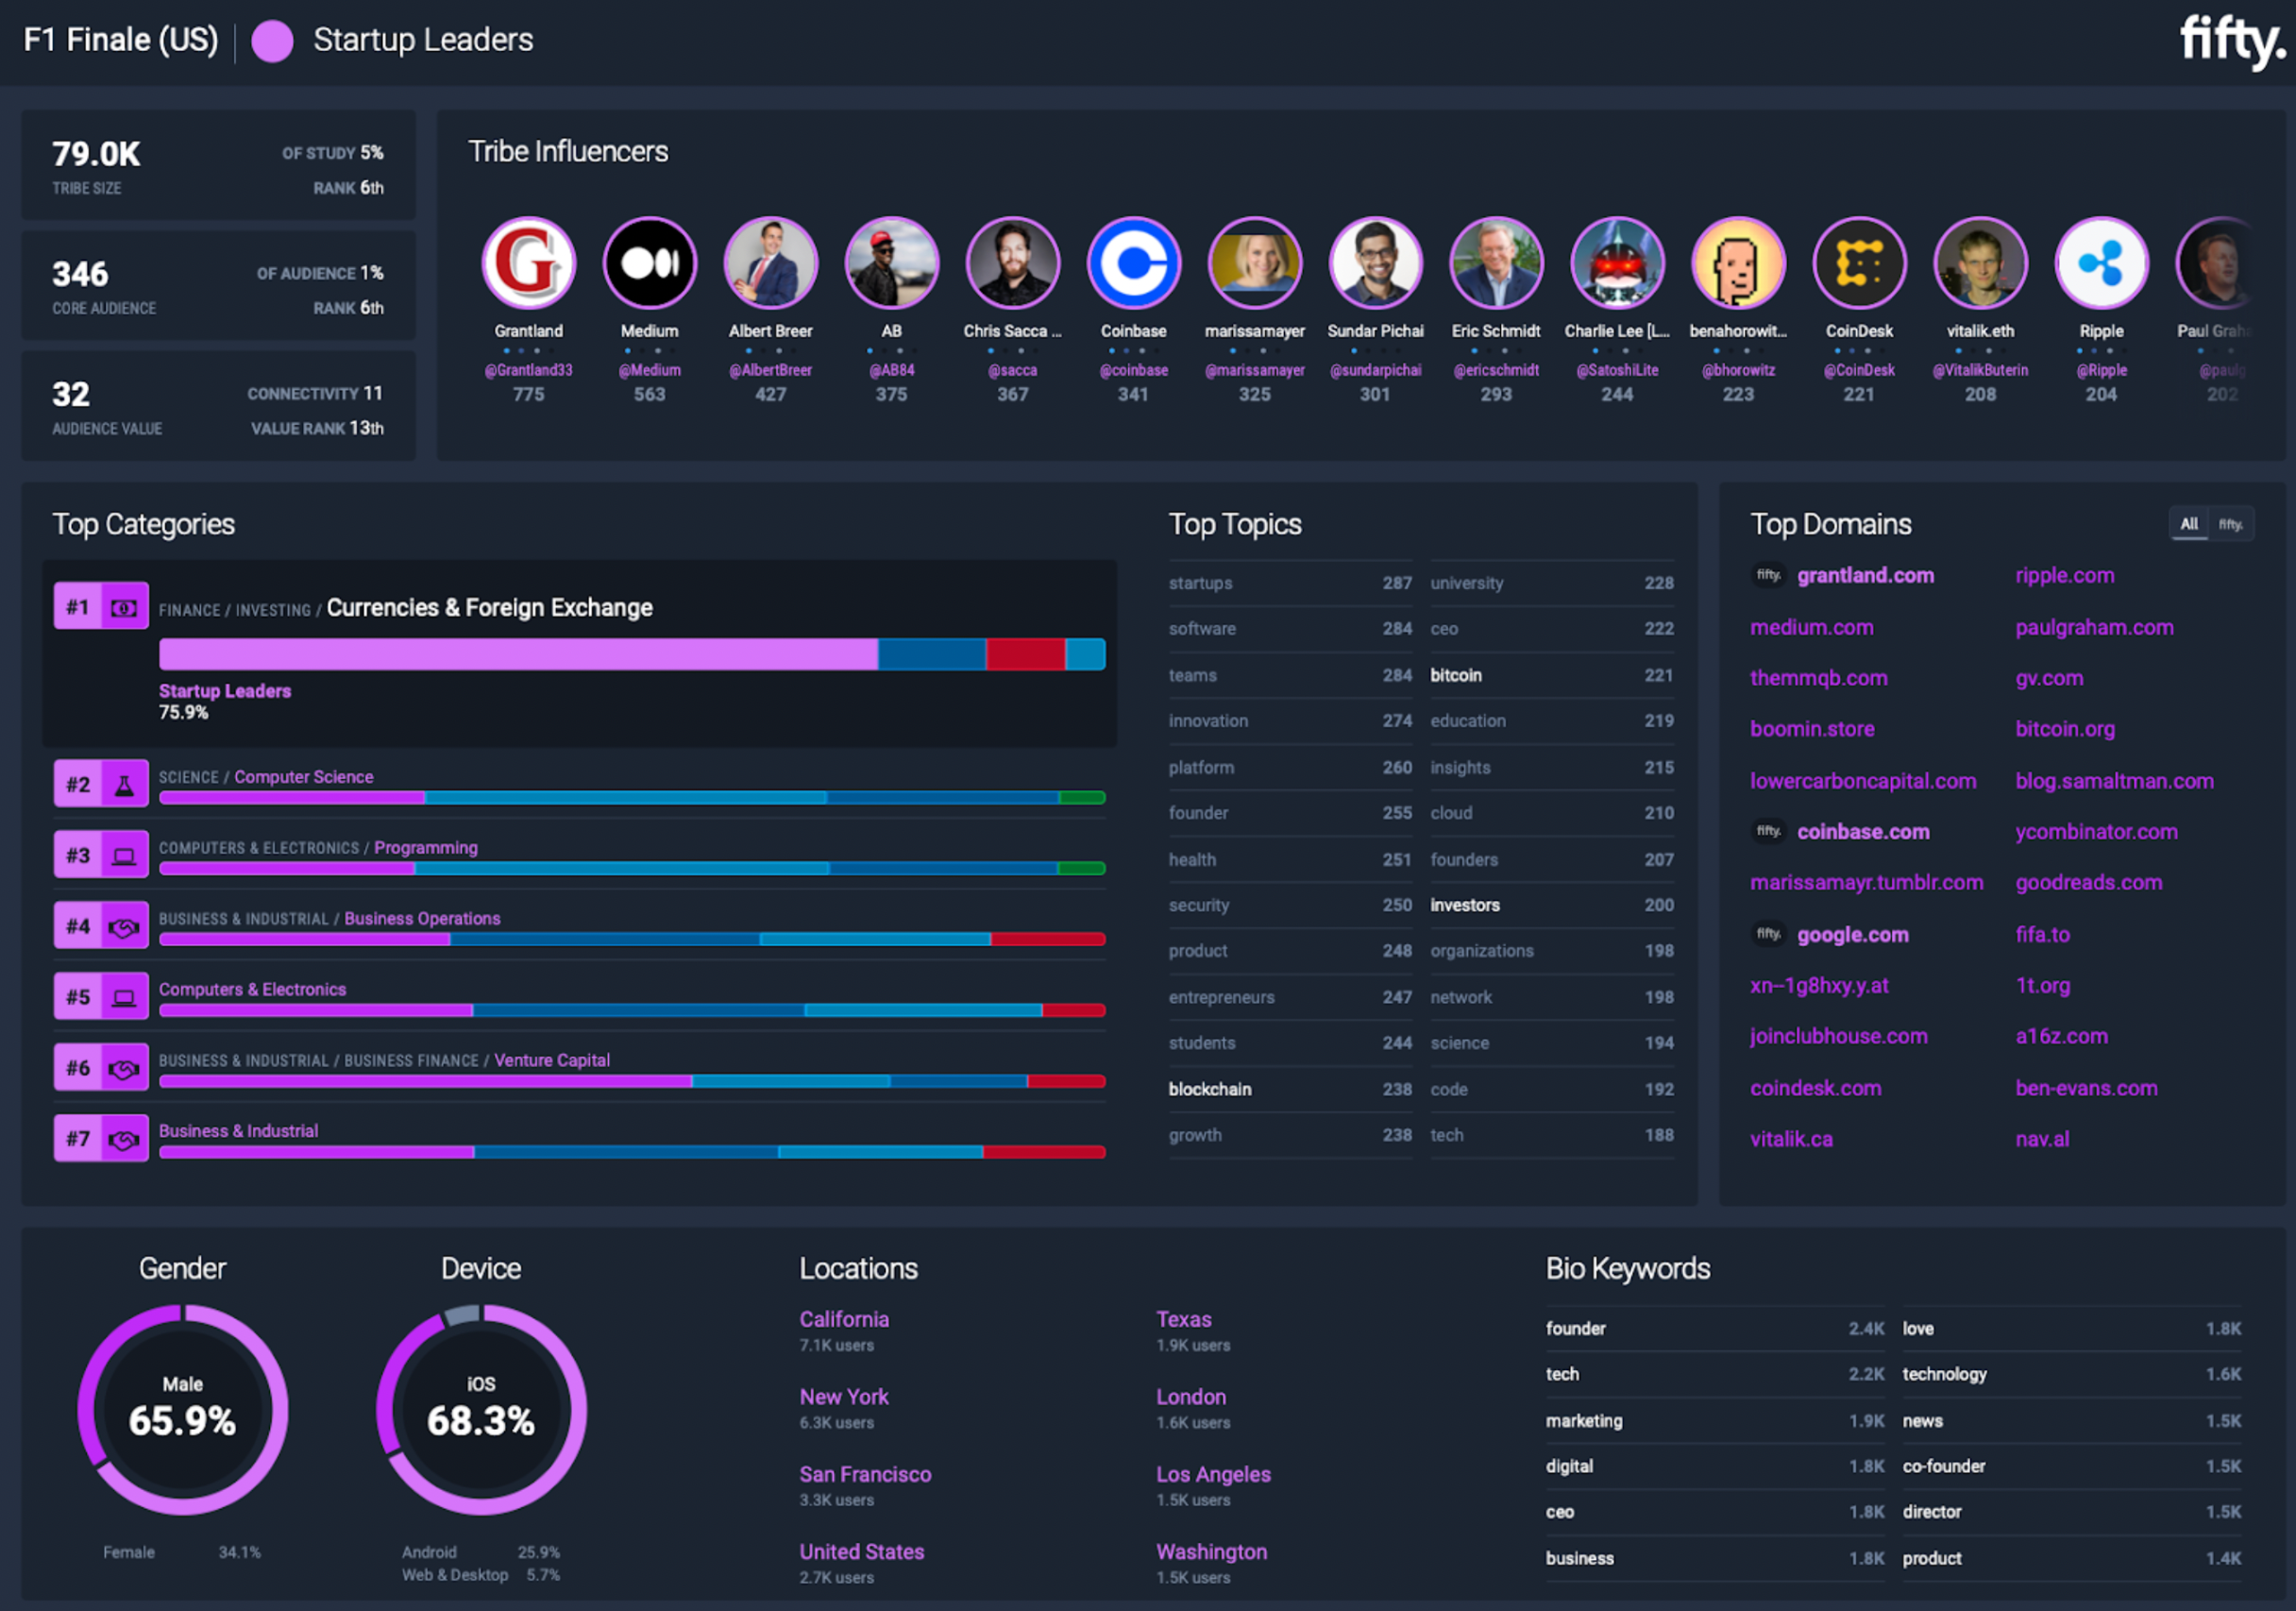Screen dimensions: 2296x1611
Task: Click the Coinbase logo avatar
Action: (x=1133, y=263)
